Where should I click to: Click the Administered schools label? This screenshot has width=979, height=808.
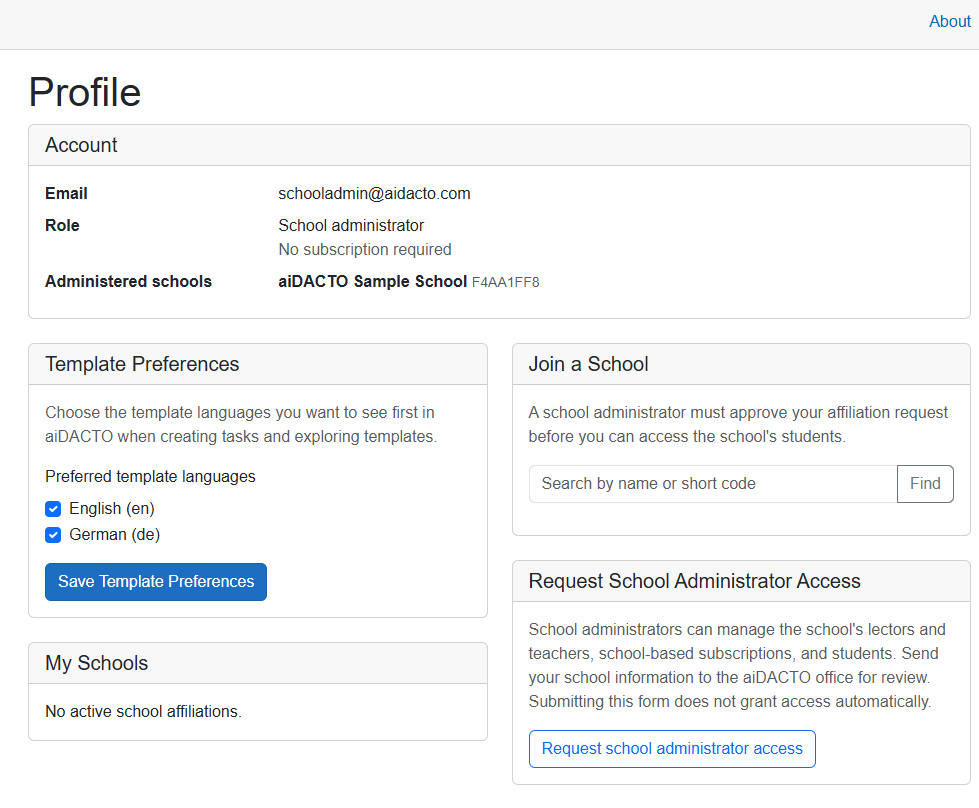[129, 282]
